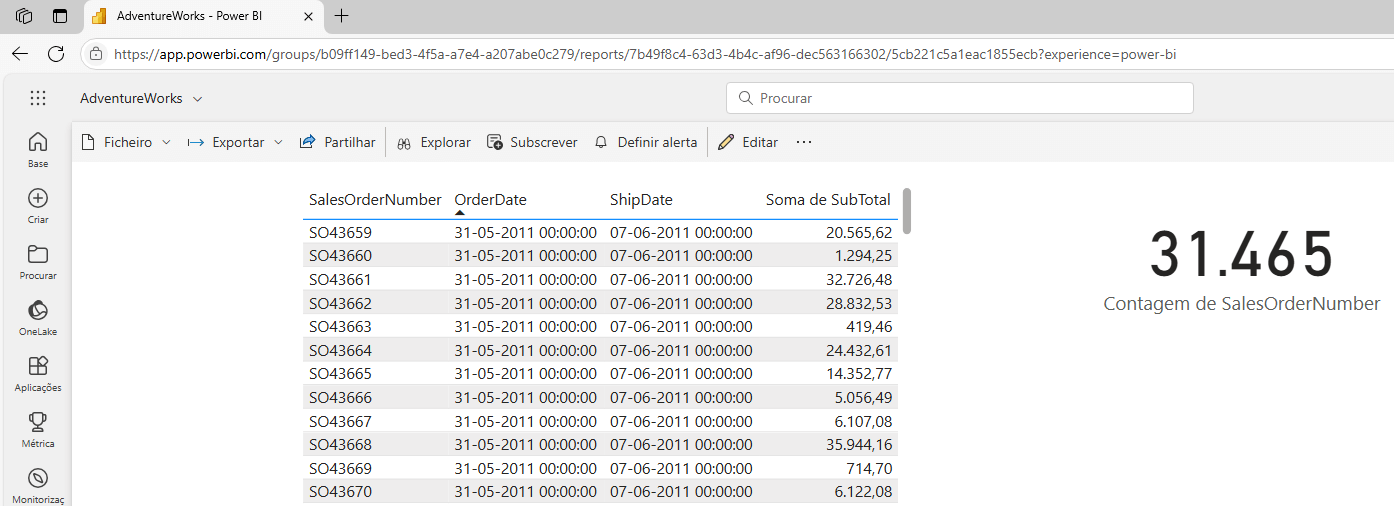Click the Editar pencil button
Viewport: 1394px width, 506px height.
(748, 142)
